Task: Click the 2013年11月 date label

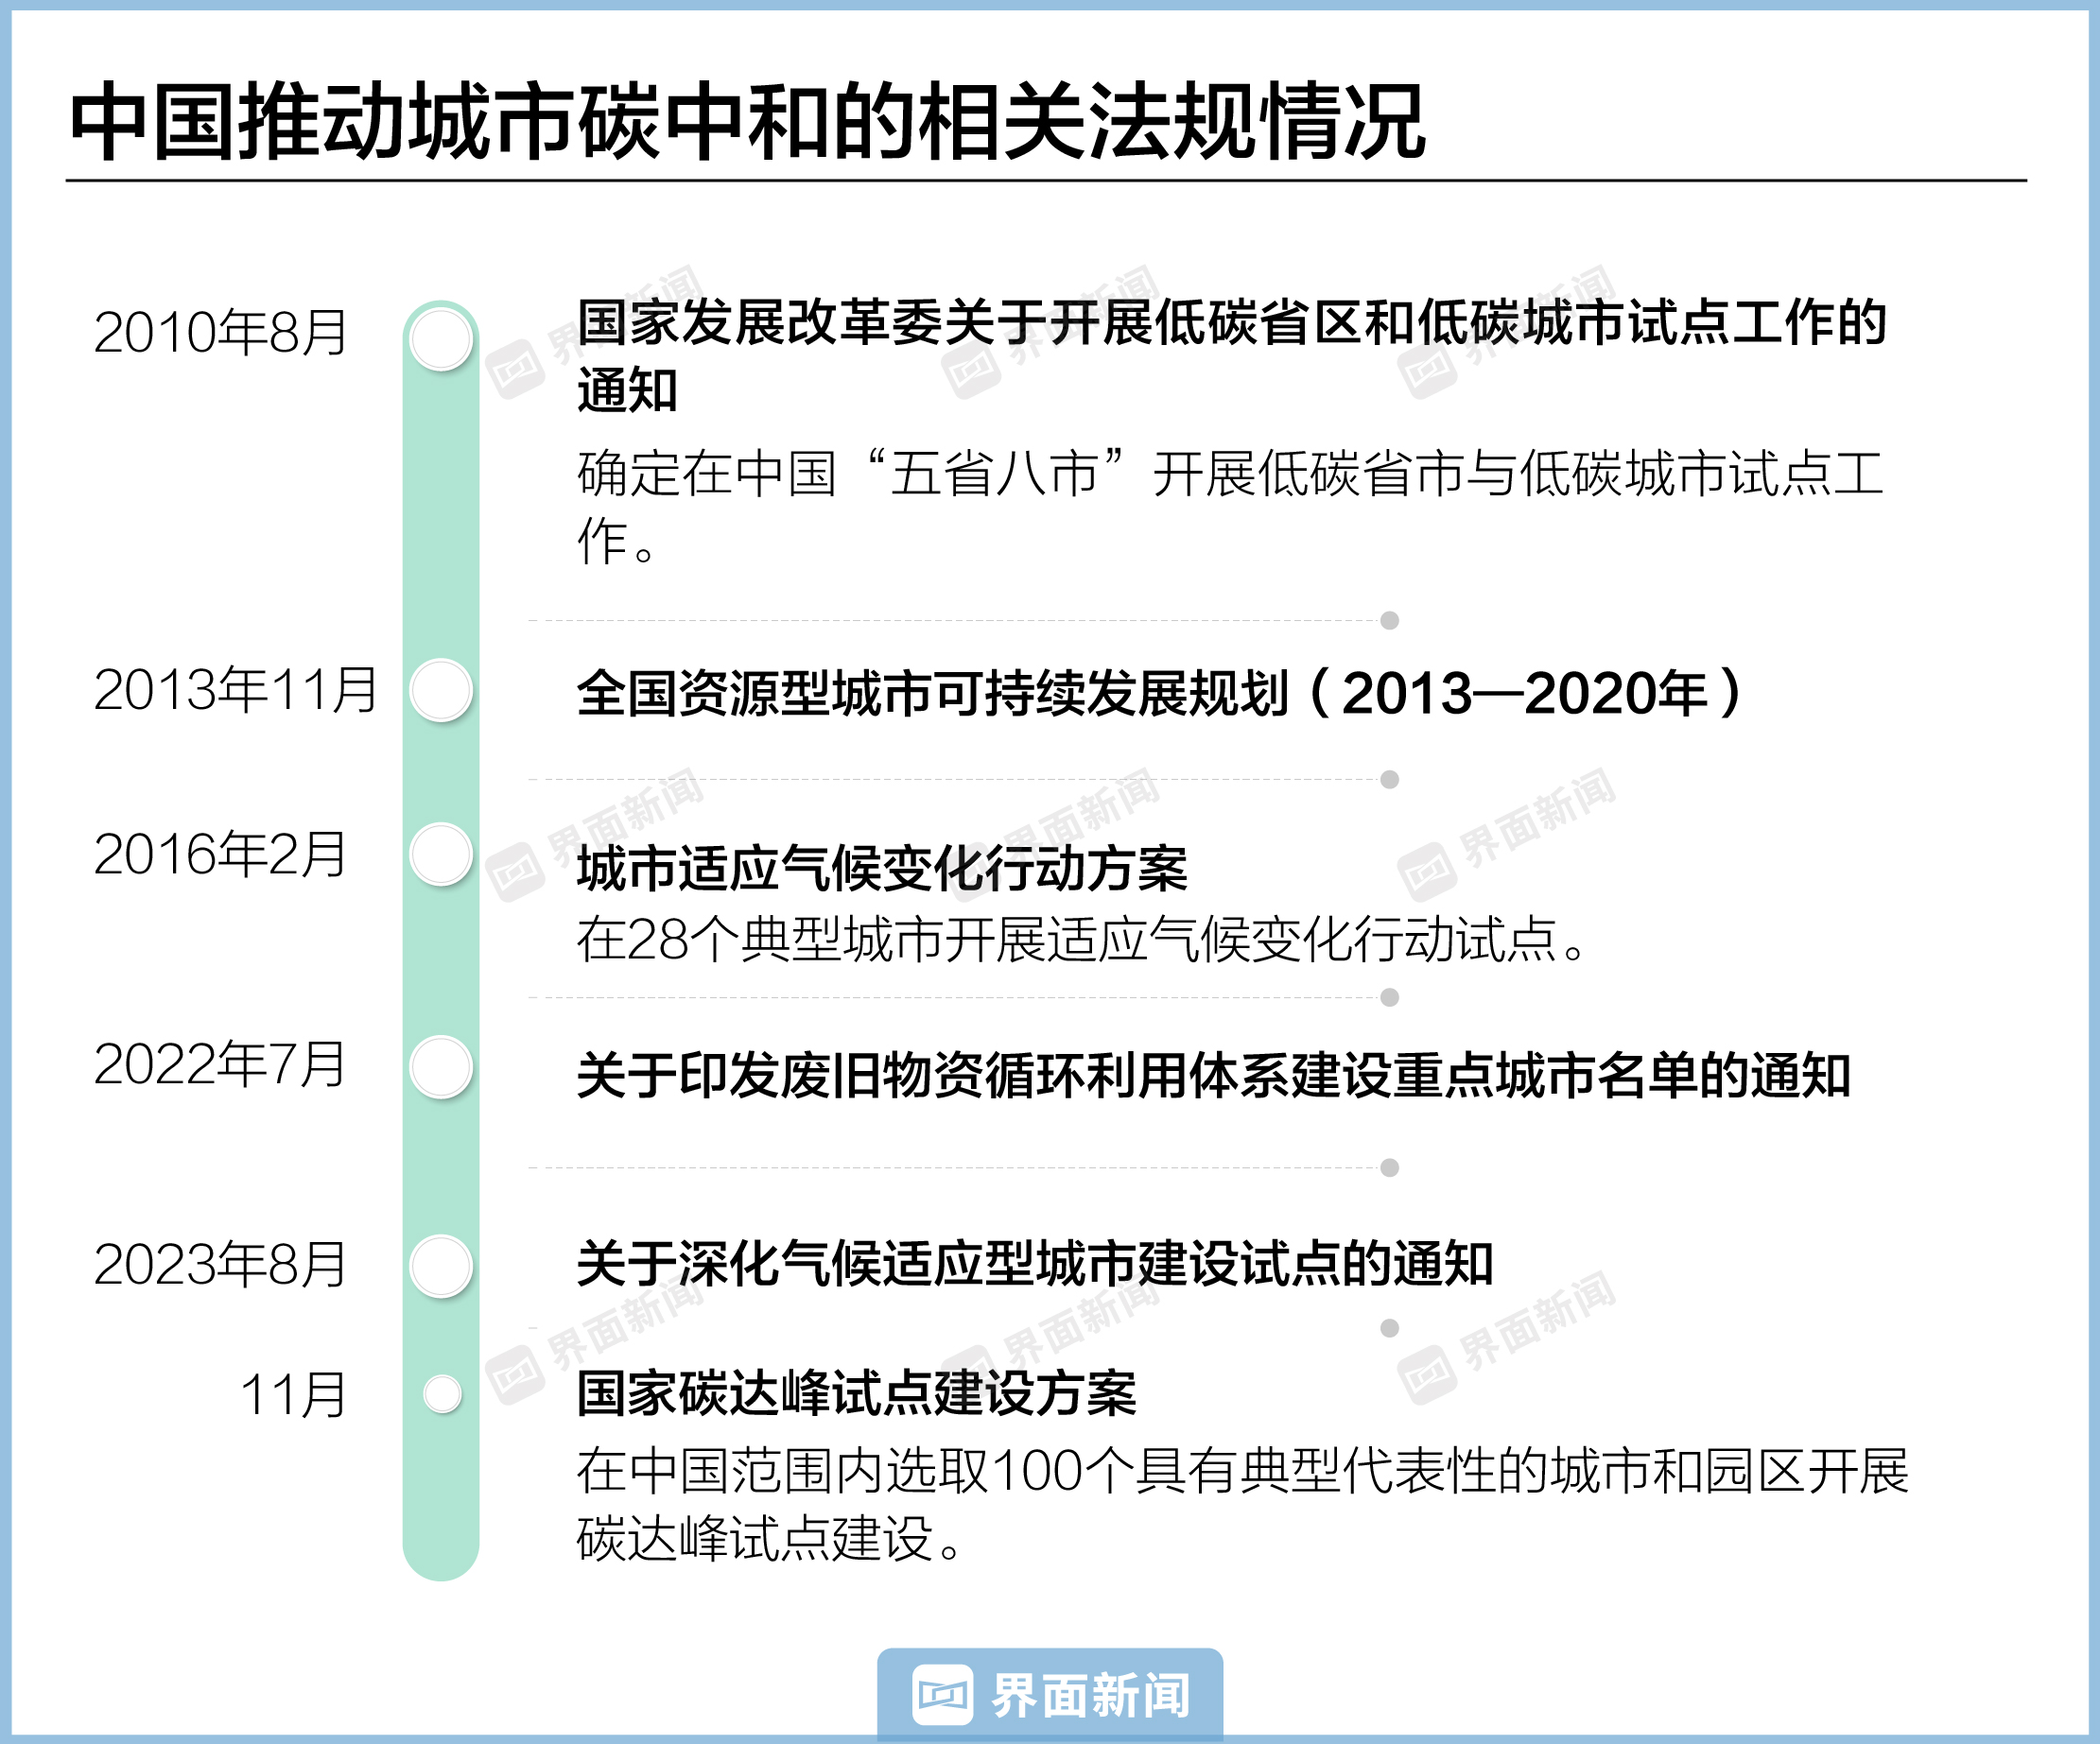Action: (x=236, y=690)
